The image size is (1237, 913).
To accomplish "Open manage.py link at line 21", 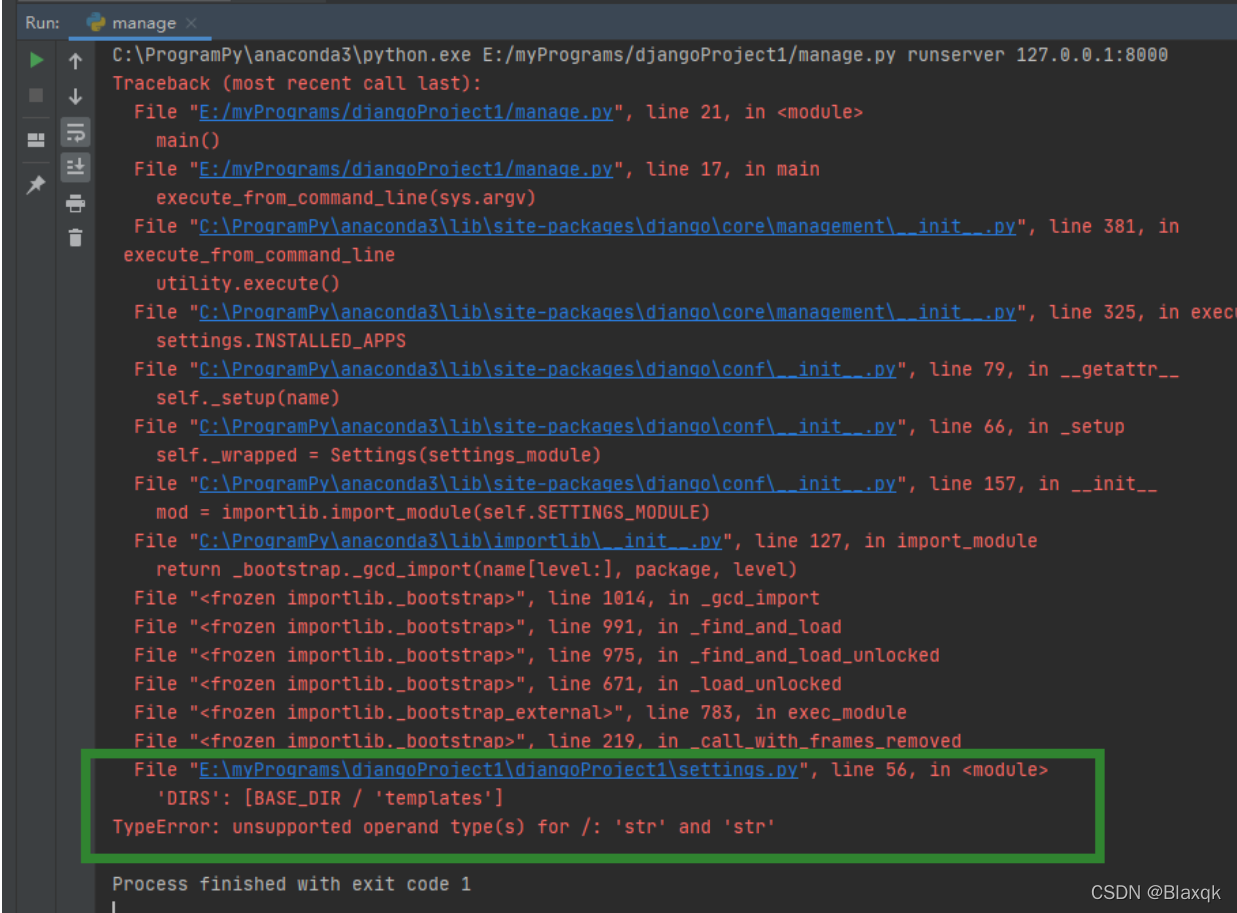I will 406,112.
